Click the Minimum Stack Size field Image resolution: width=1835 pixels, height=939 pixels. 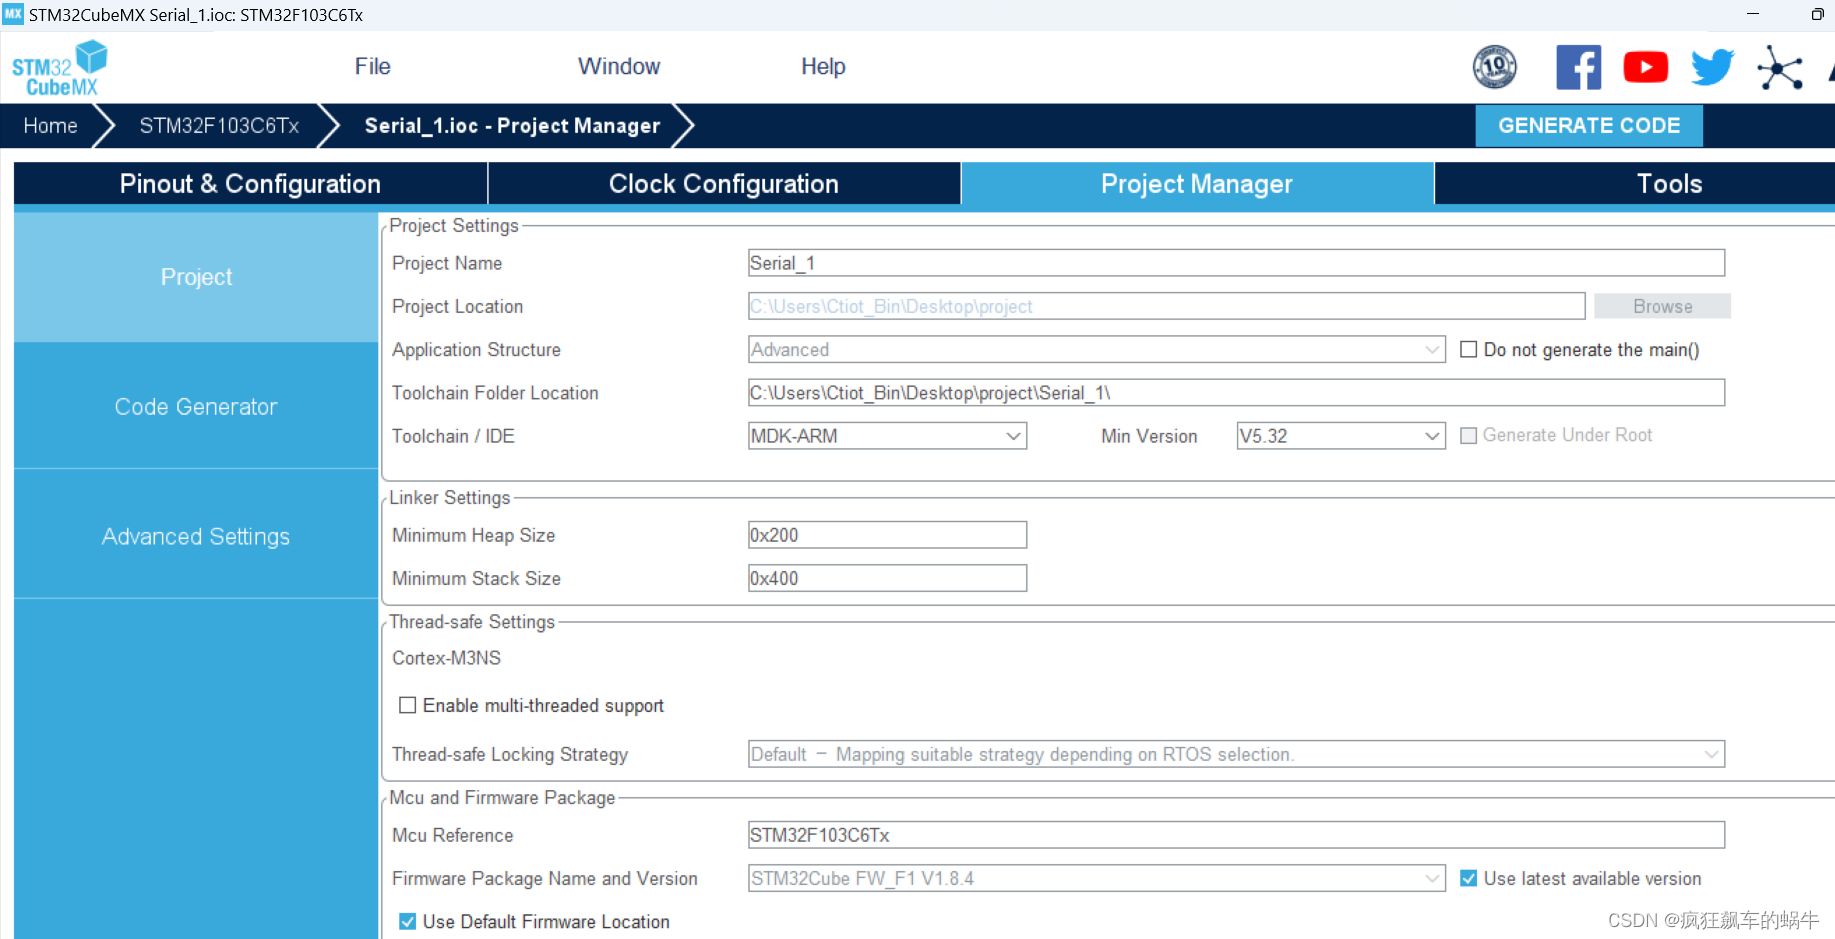click(887, 578)
